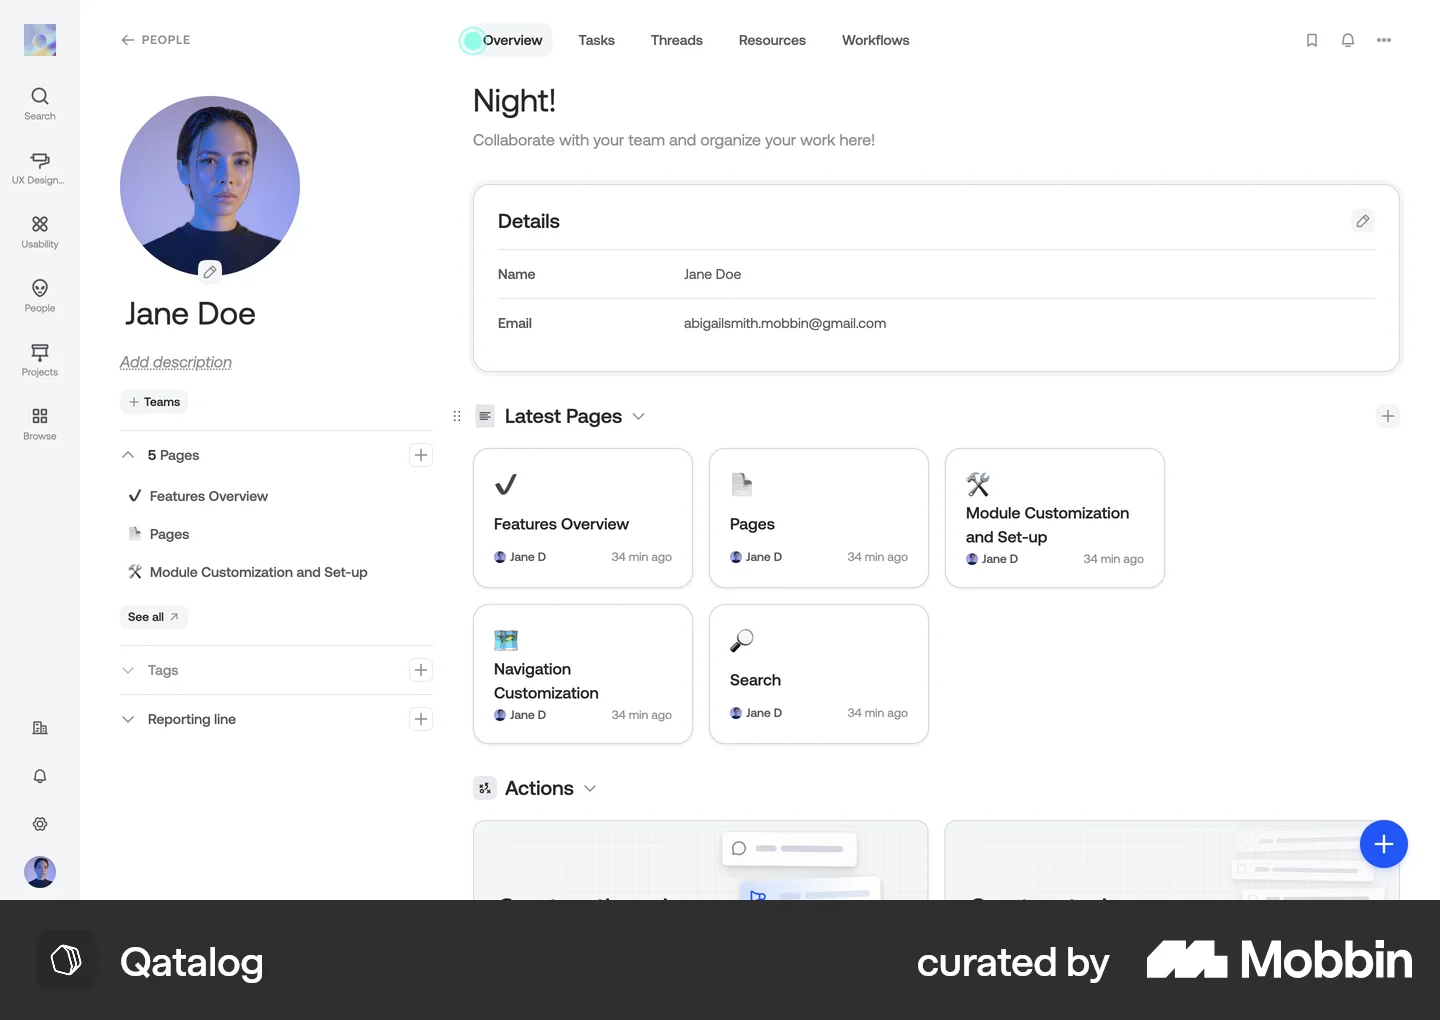Add a reporting line with plus icon

pos(421,719)
